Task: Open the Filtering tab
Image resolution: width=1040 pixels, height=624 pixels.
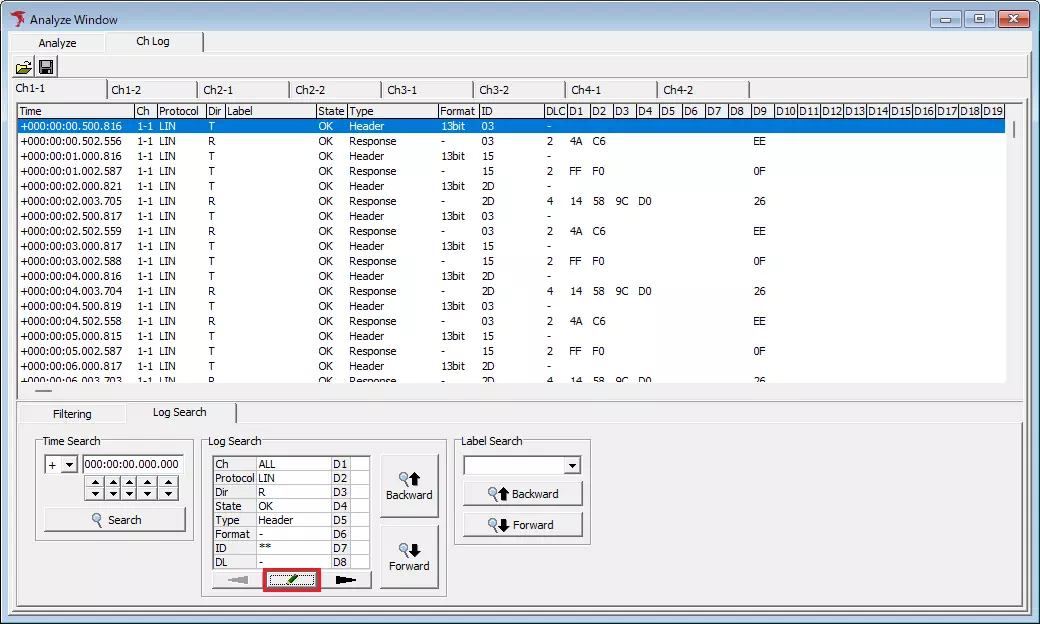Action: (72, 414)
